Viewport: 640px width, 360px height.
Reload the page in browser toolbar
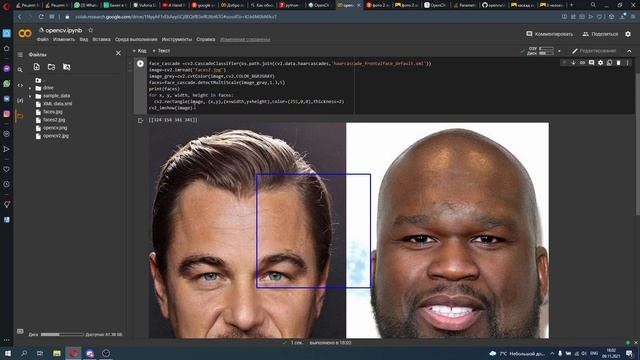41,17
